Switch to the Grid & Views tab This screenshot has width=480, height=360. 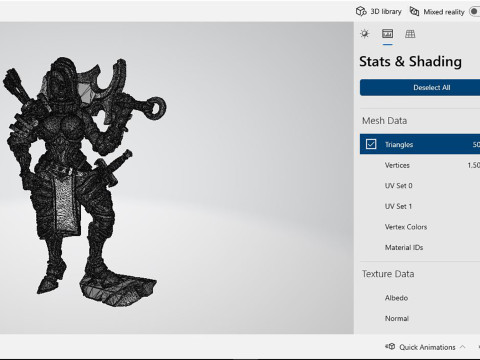(x=410, y=34)
